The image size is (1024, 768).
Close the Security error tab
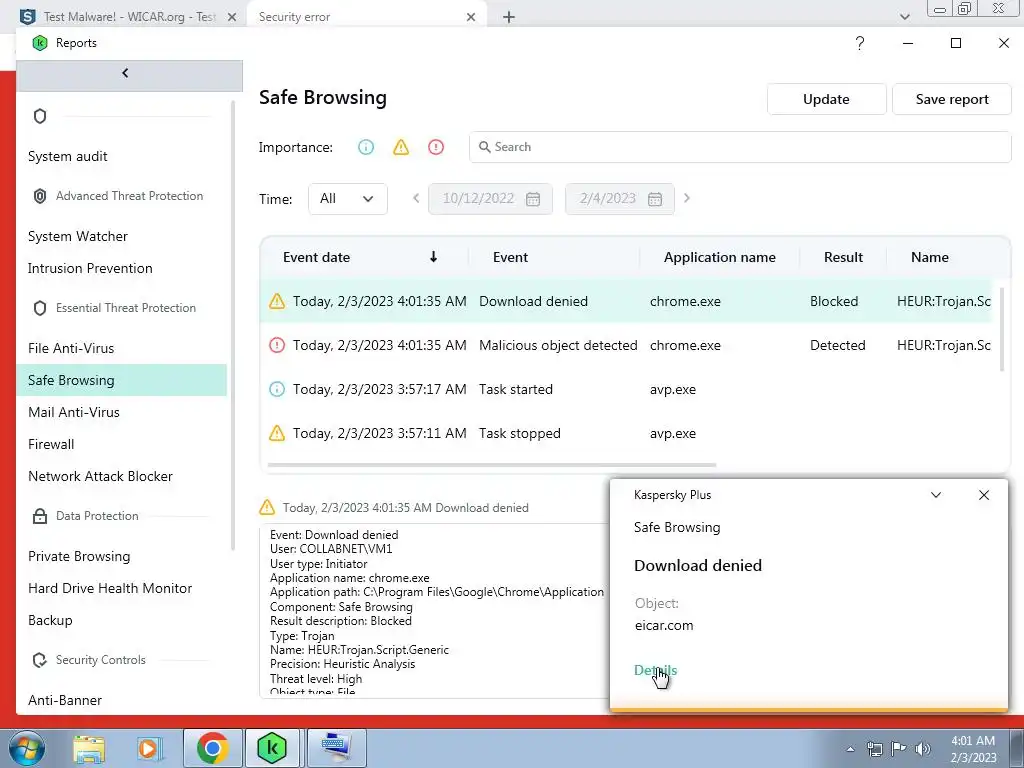[471, 17]
